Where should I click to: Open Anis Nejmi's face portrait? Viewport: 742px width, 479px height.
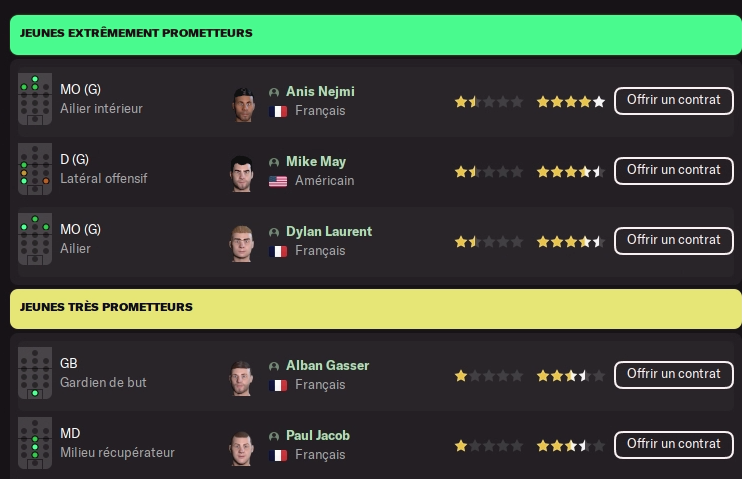pos(243,102)
